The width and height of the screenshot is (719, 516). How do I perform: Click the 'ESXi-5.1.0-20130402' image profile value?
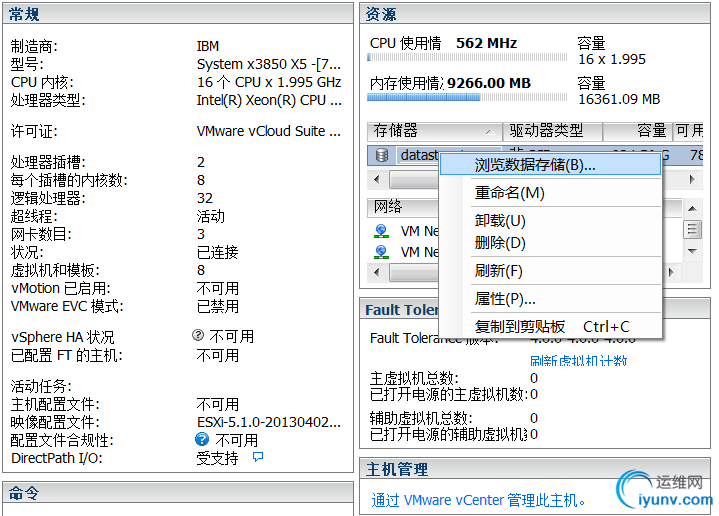[269, 422]
